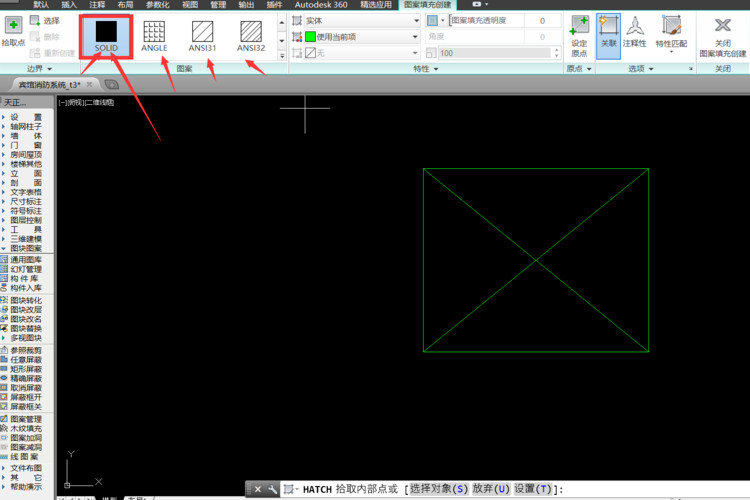Close the 宾馆消防系统_t3 drawing tab
Viewport: 750px width, 500px height.
point(89,84)
